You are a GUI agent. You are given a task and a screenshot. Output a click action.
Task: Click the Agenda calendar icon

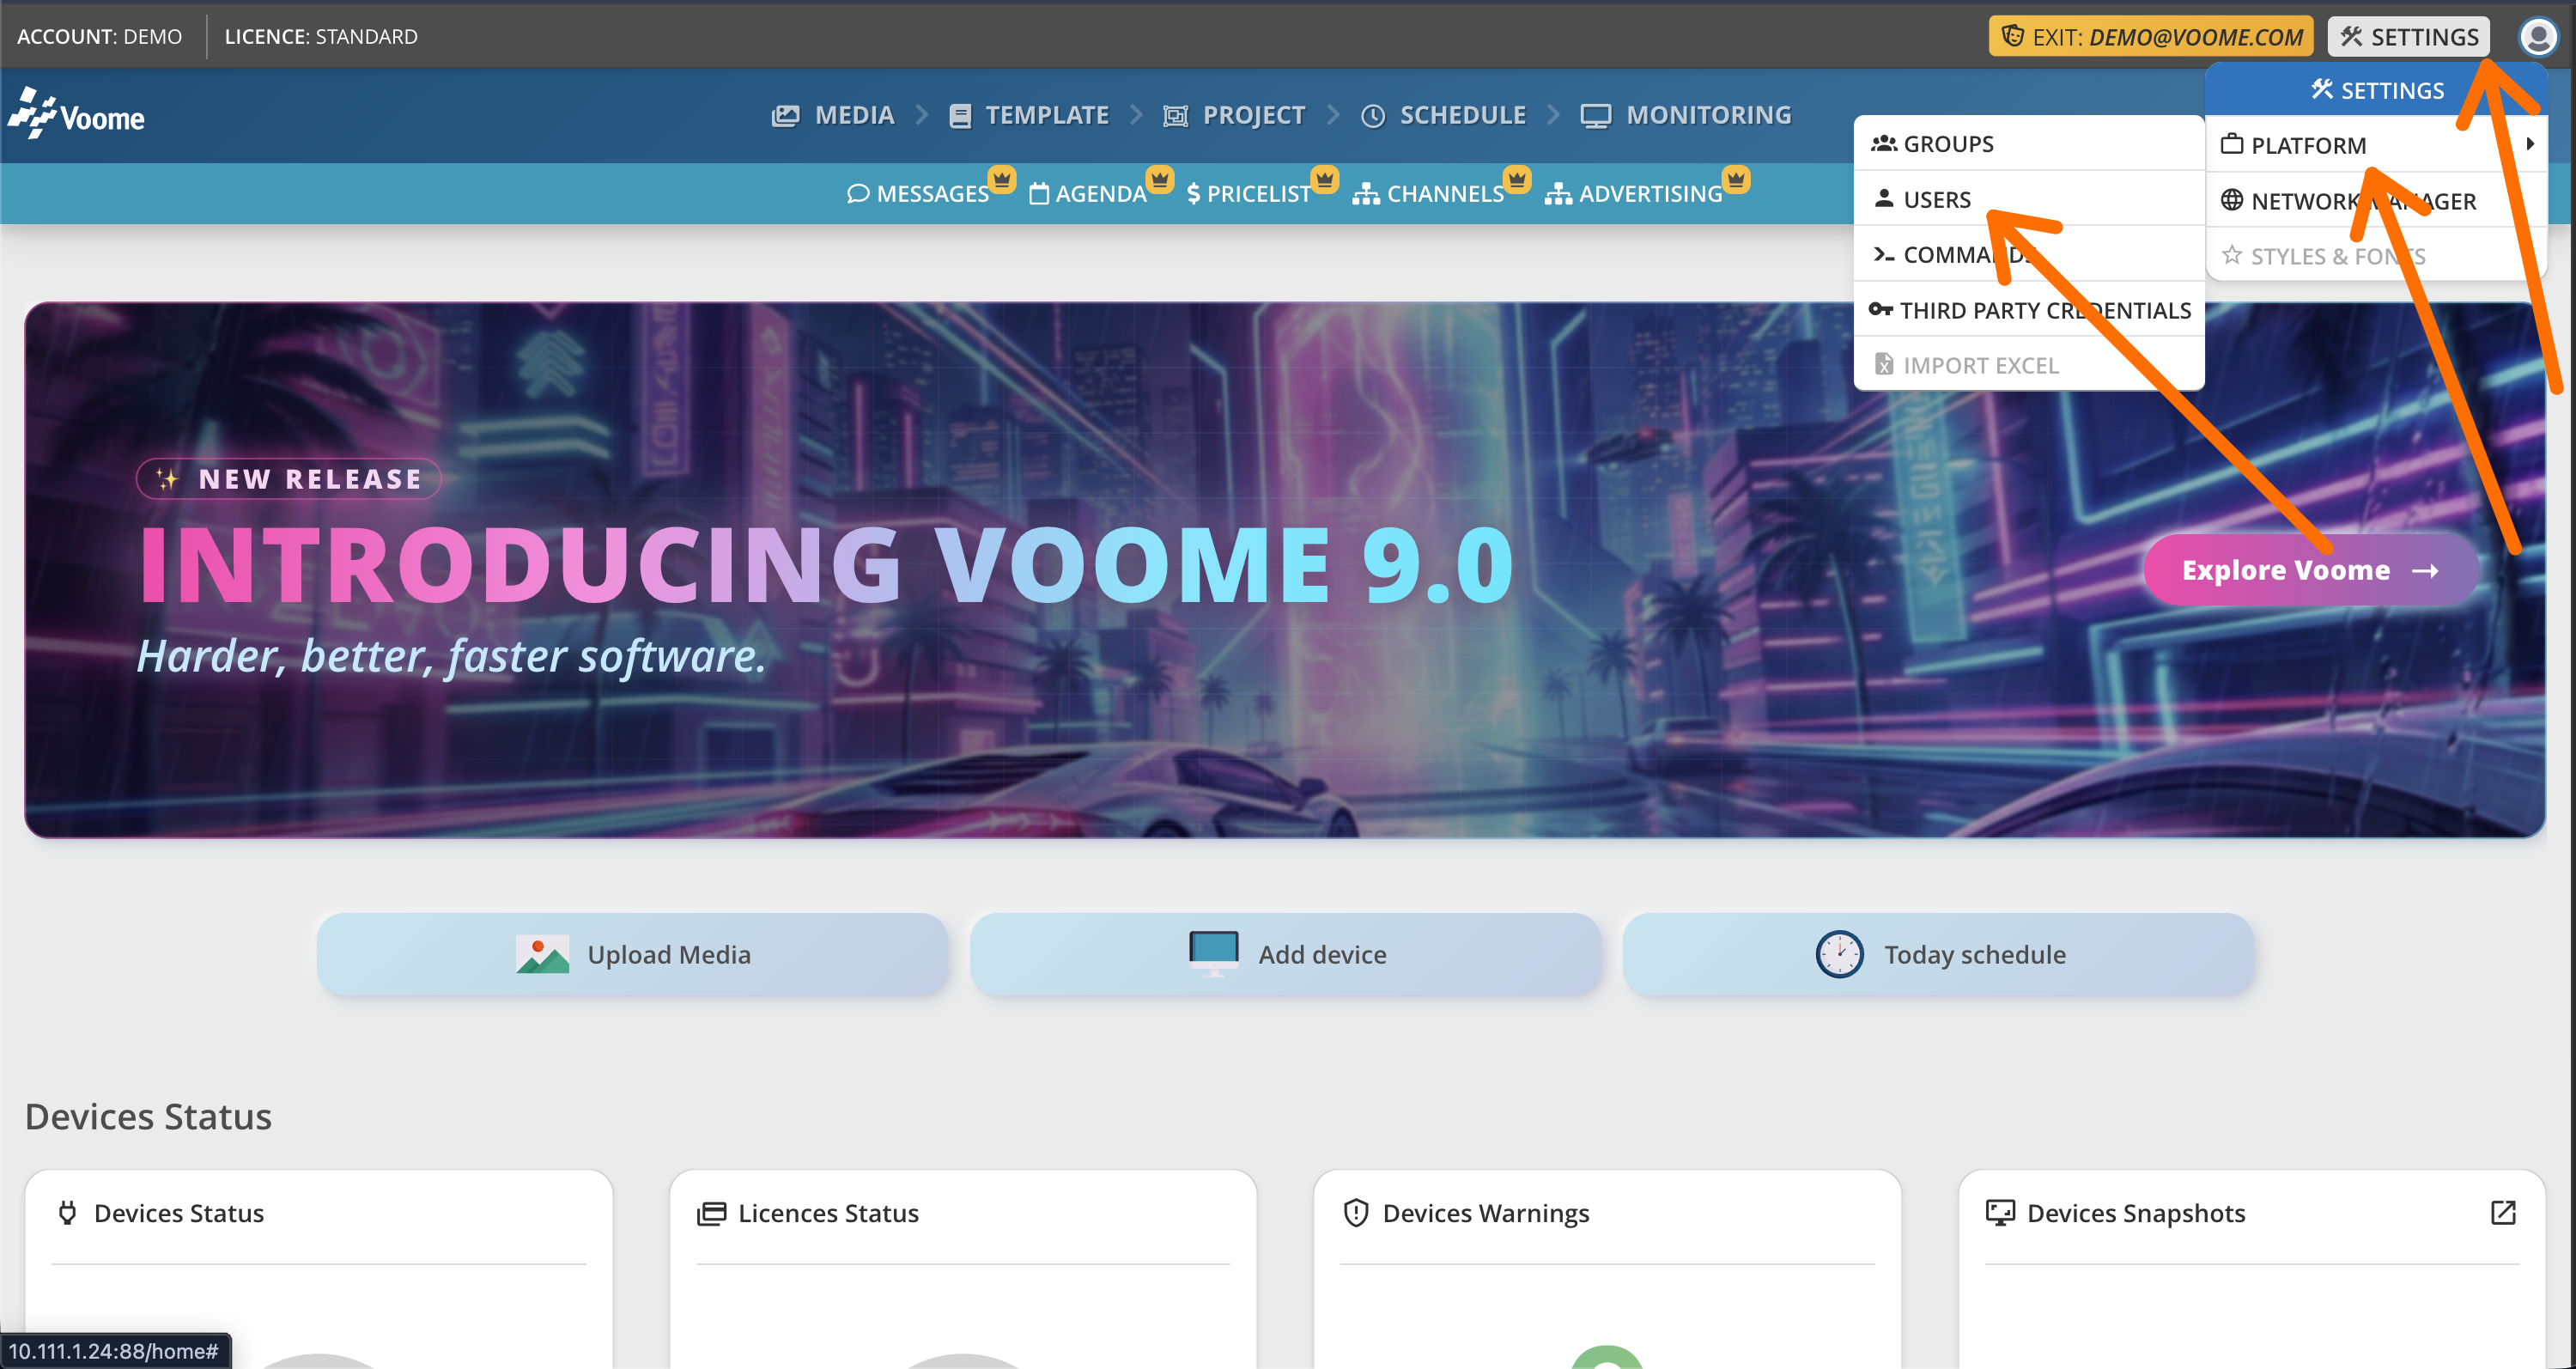point(1039,194)
